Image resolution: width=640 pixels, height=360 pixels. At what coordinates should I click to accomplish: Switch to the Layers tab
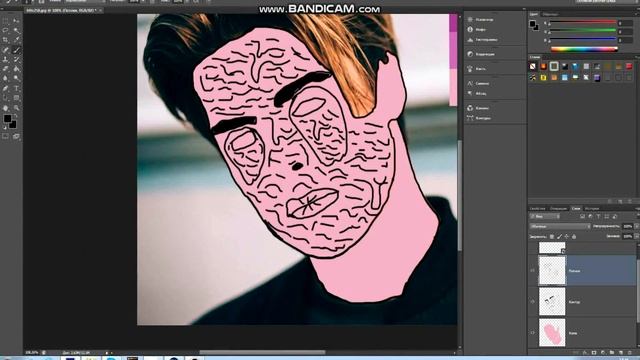pos(576,209)
